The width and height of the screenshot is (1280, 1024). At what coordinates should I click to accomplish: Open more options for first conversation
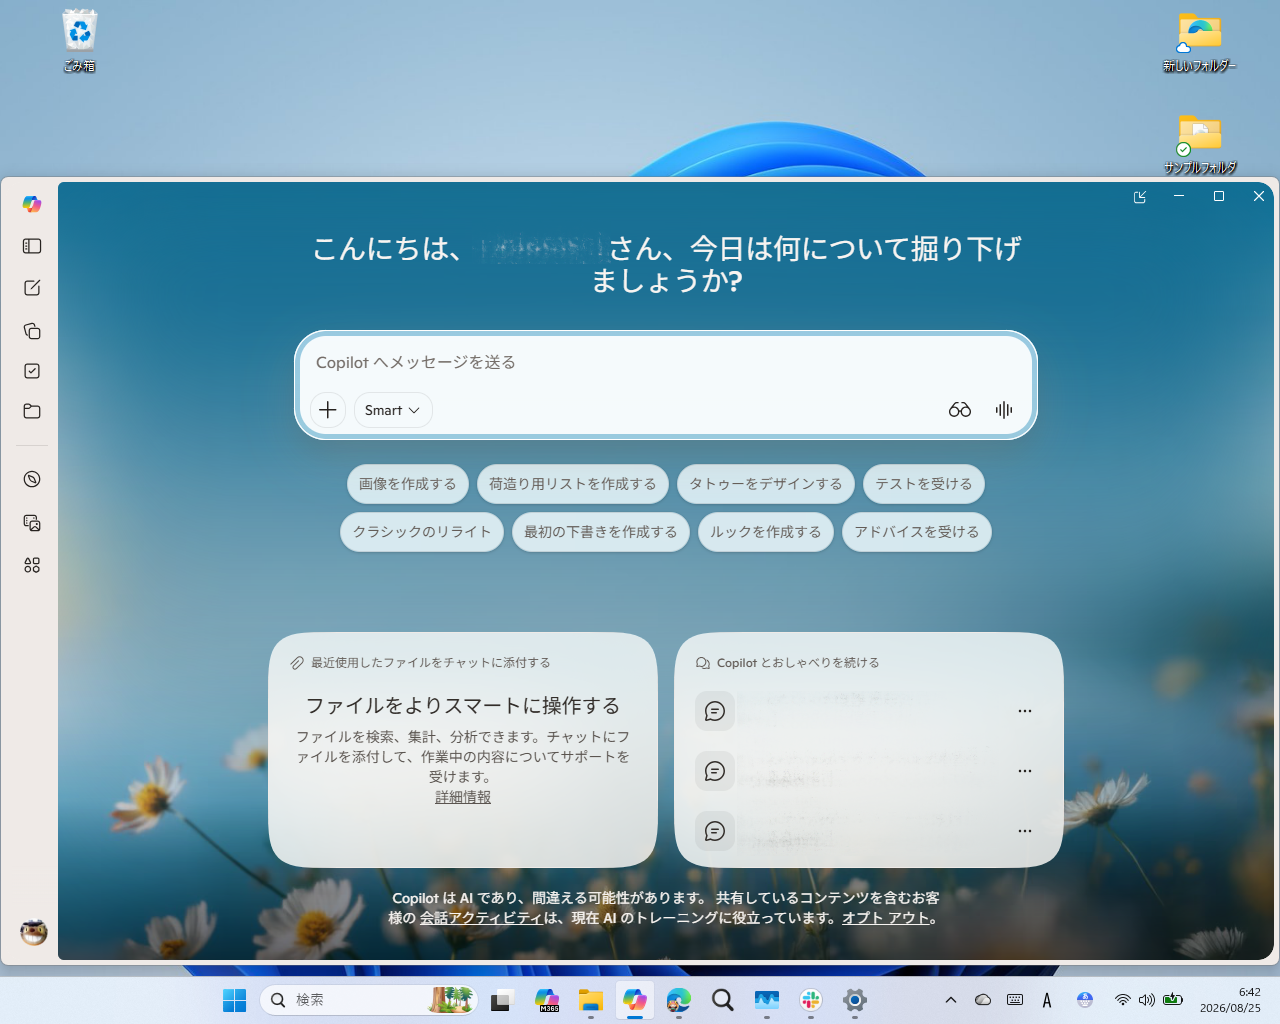pyautogui.click(x=1025, y=711)
